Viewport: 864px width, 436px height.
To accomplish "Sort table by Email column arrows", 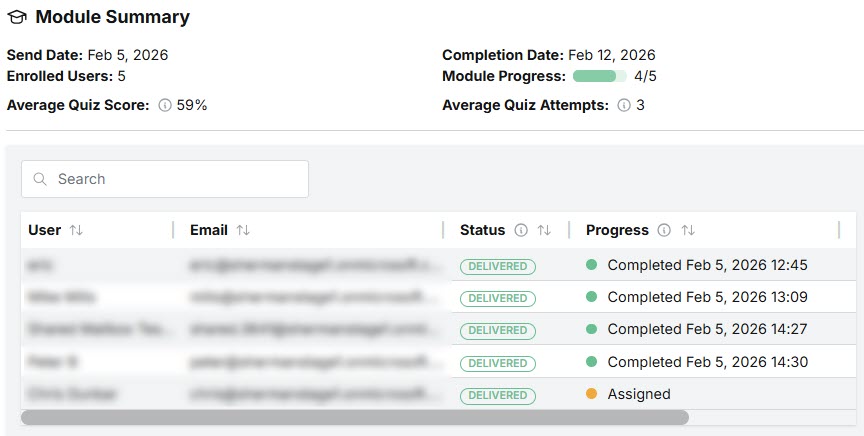I will (x=243, y=230).
